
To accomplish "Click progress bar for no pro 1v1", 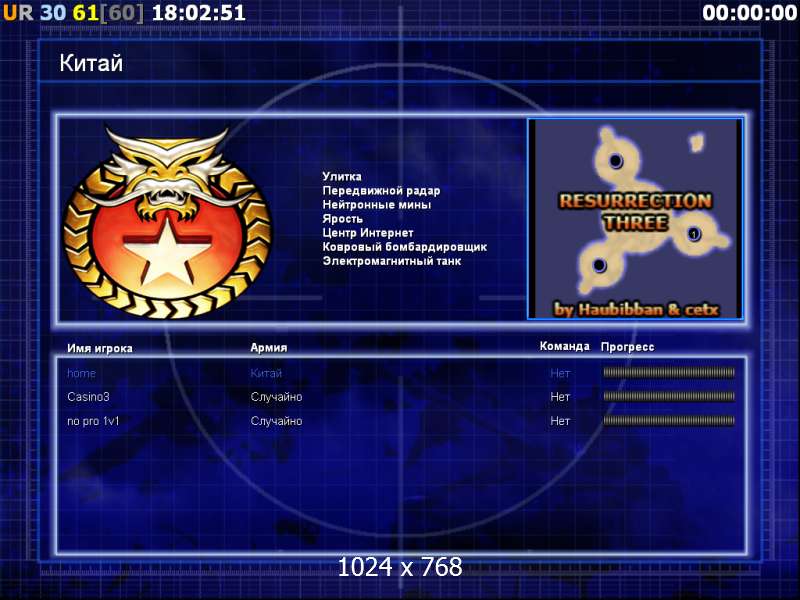I will 669,420.
